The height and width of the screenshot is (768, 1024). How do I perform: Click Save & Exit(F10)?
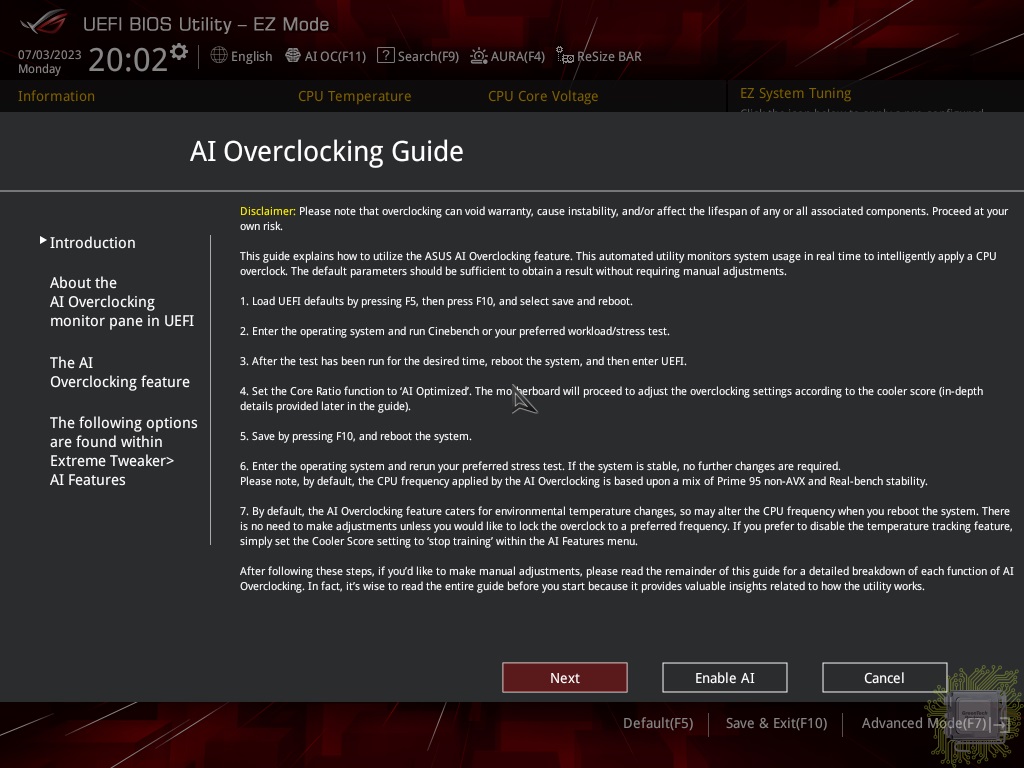[776, 723]
